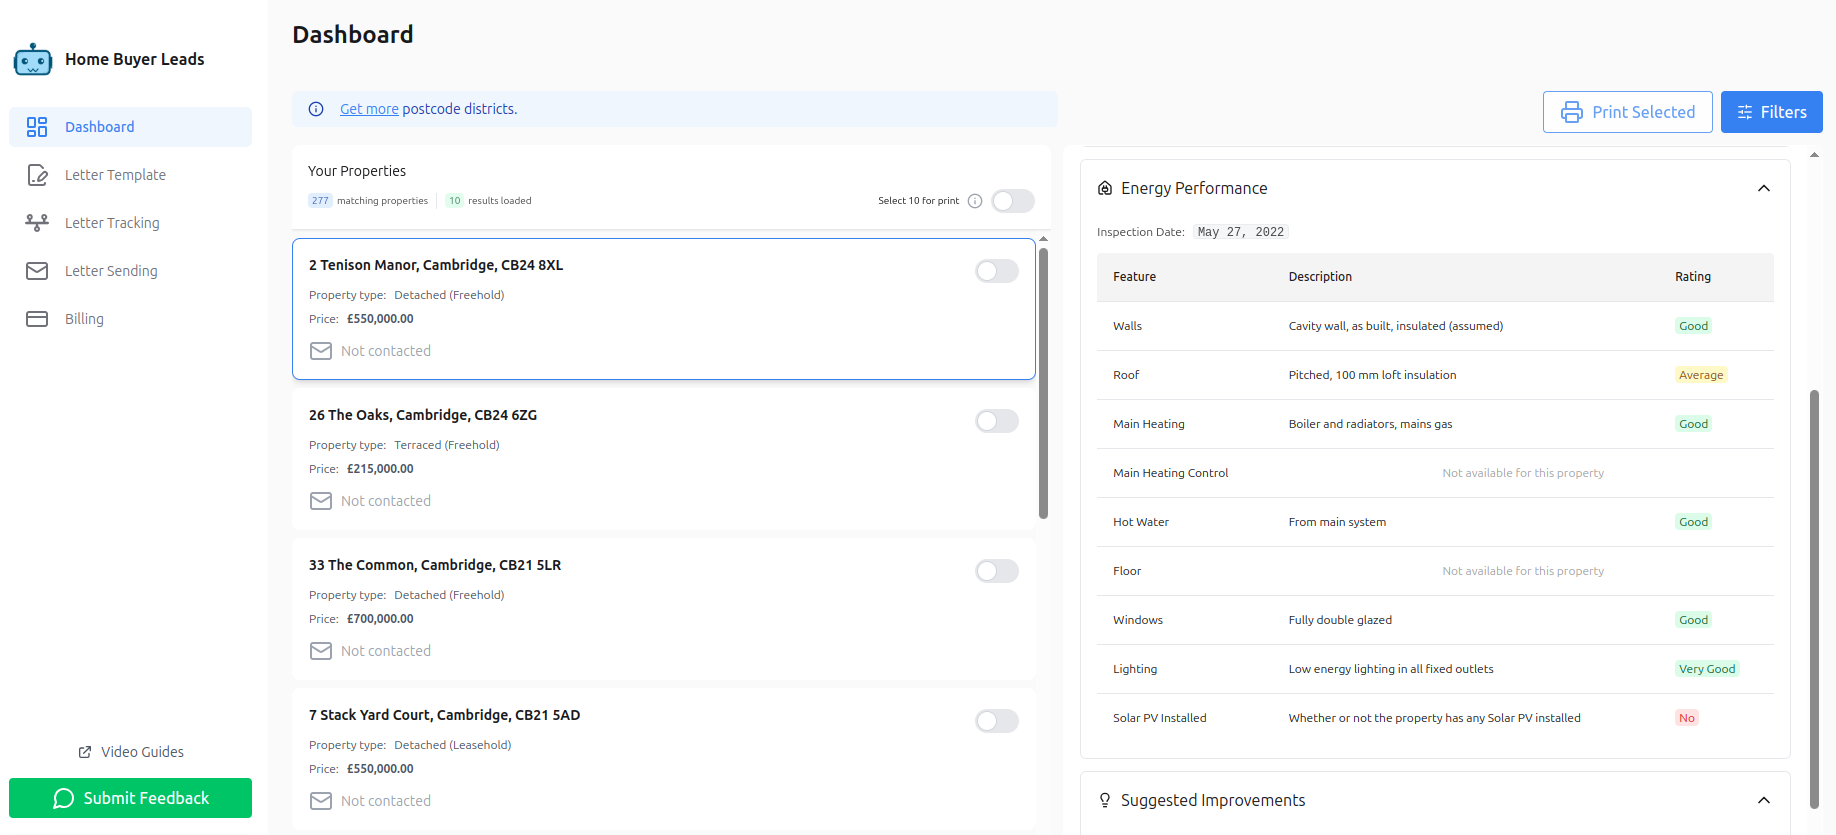Click 'Fully double glazed' description

1340,620
